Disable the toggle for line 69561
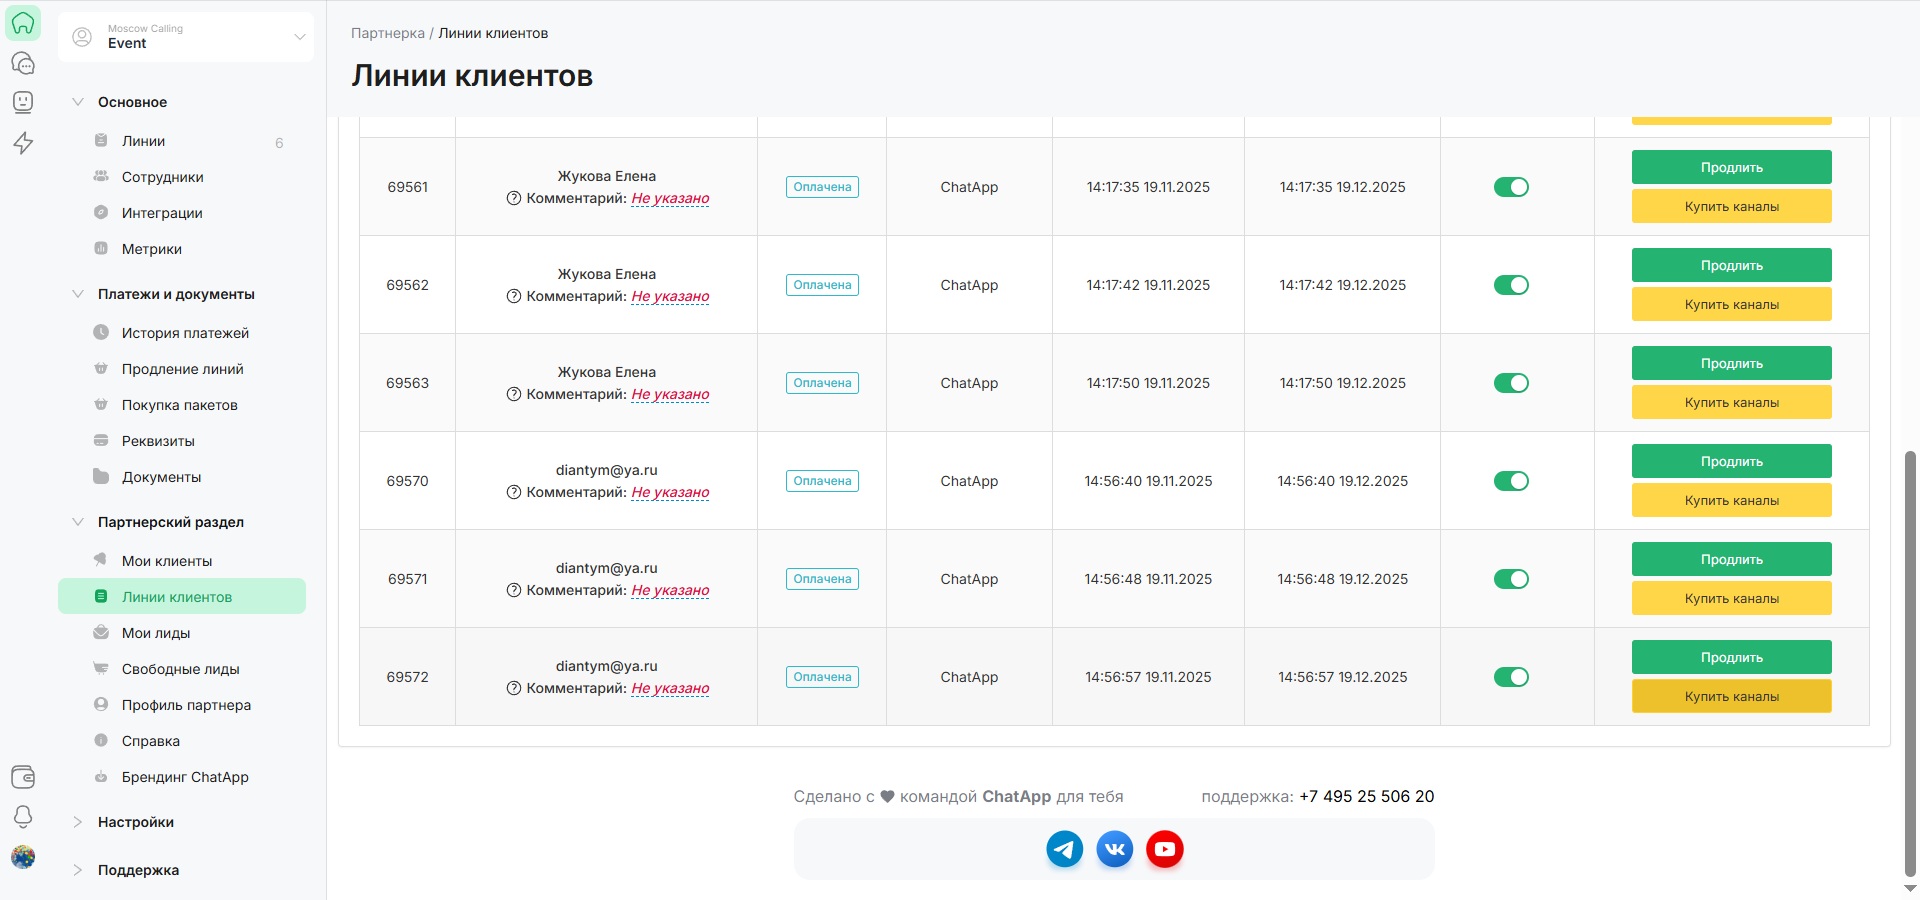1920x900 pixels. point(1510,187)
